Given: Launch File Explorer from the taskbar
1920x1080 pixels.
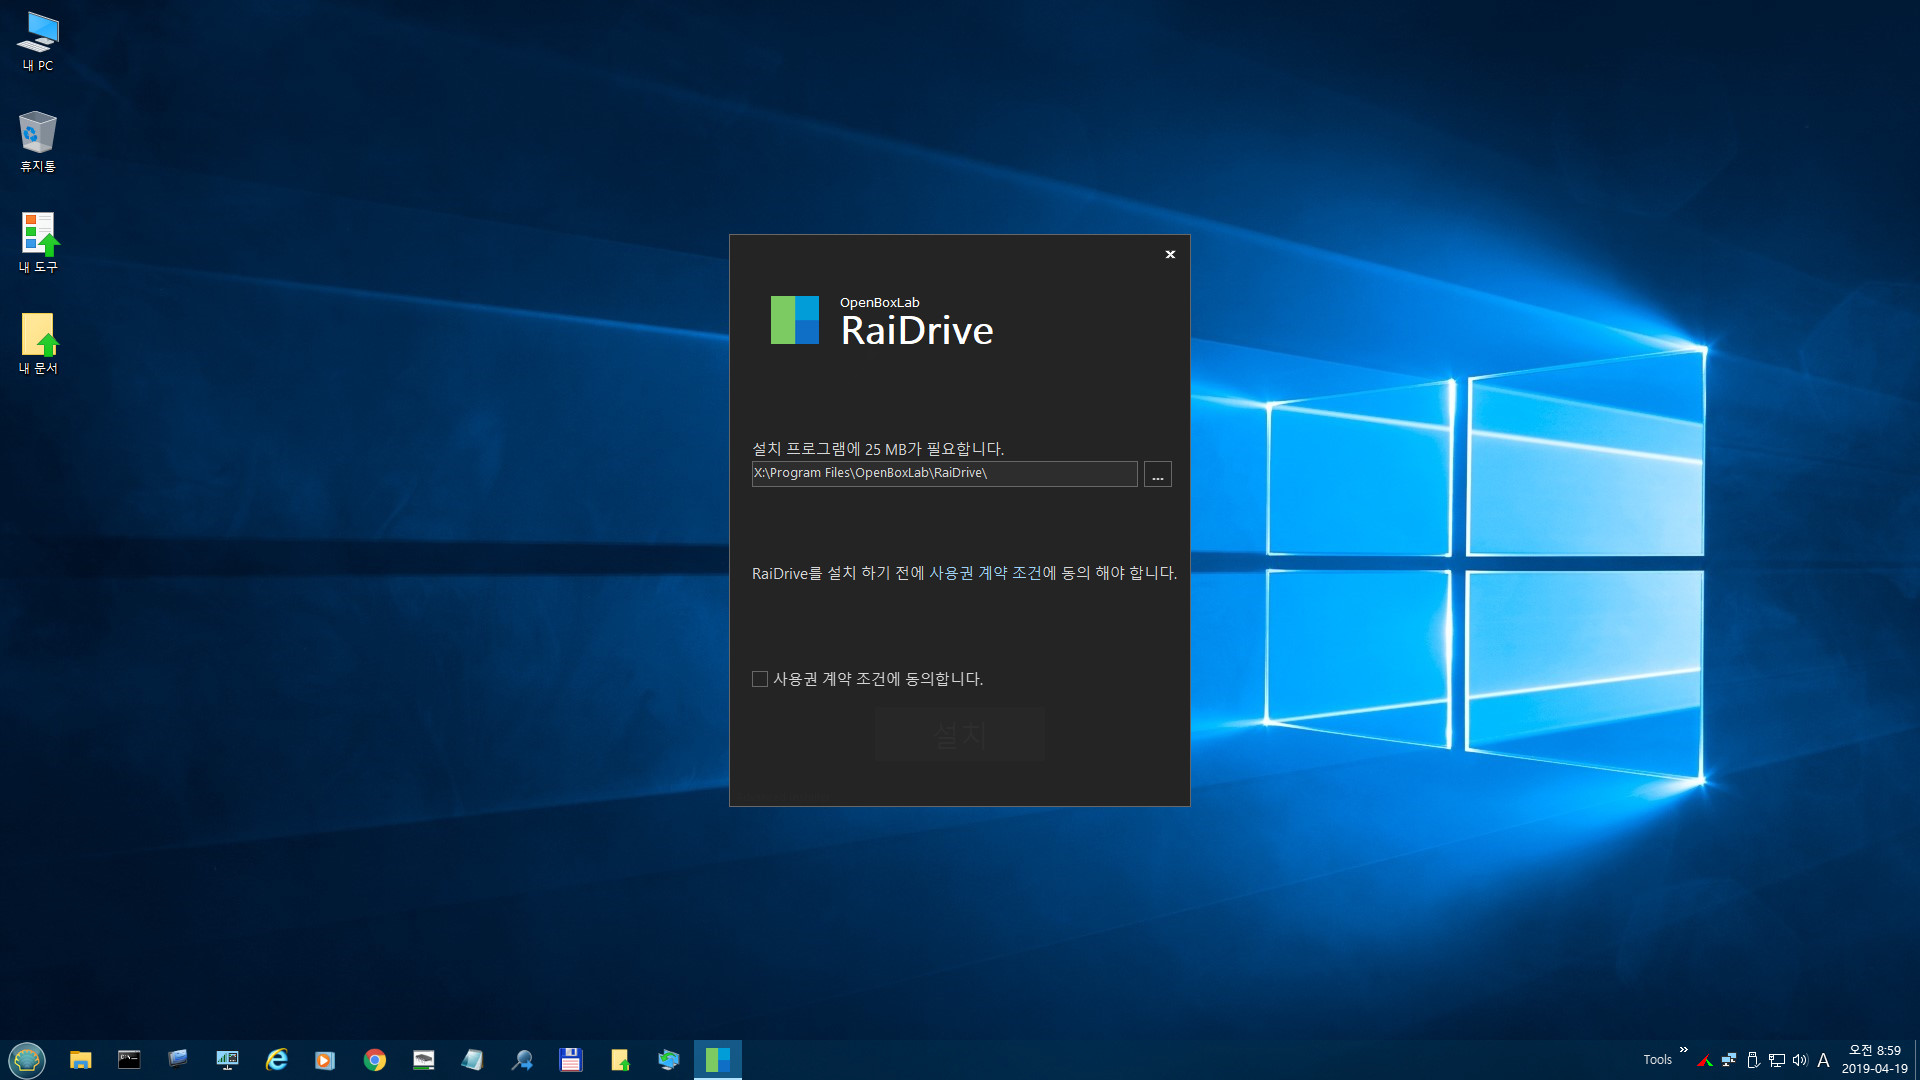Looking at the screenshot, I should click(80, 1060).
